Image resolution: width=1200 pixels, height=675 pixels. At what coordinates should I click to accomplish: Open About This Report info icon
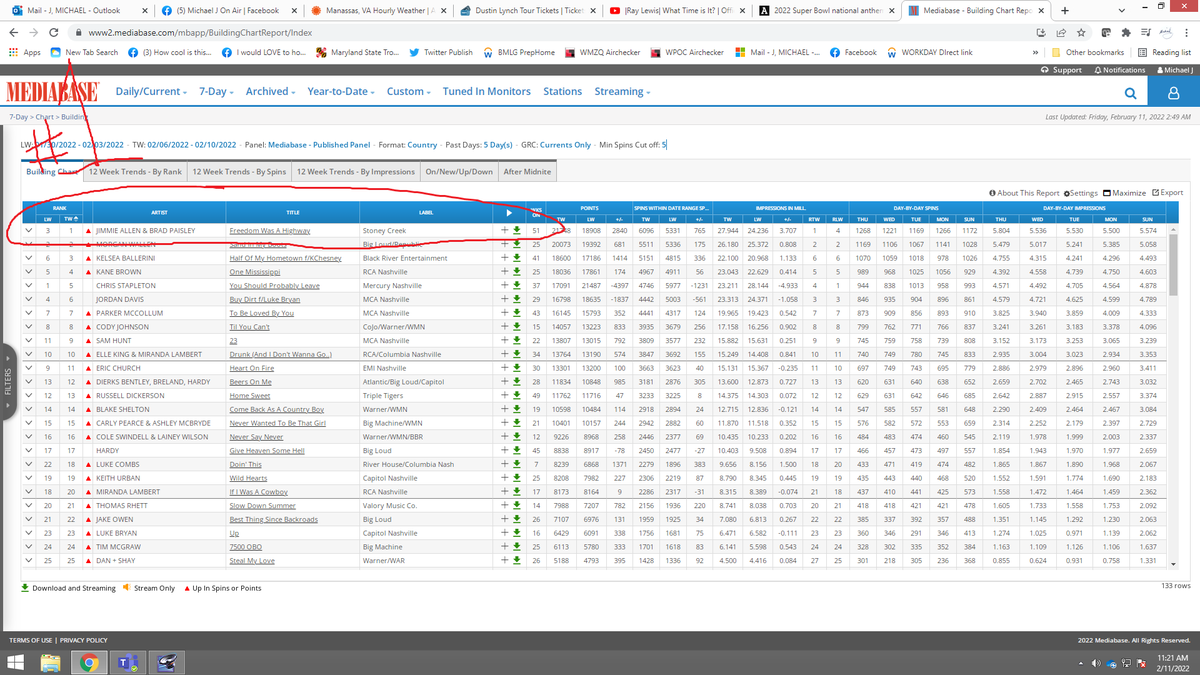[x=1023, y=193]
